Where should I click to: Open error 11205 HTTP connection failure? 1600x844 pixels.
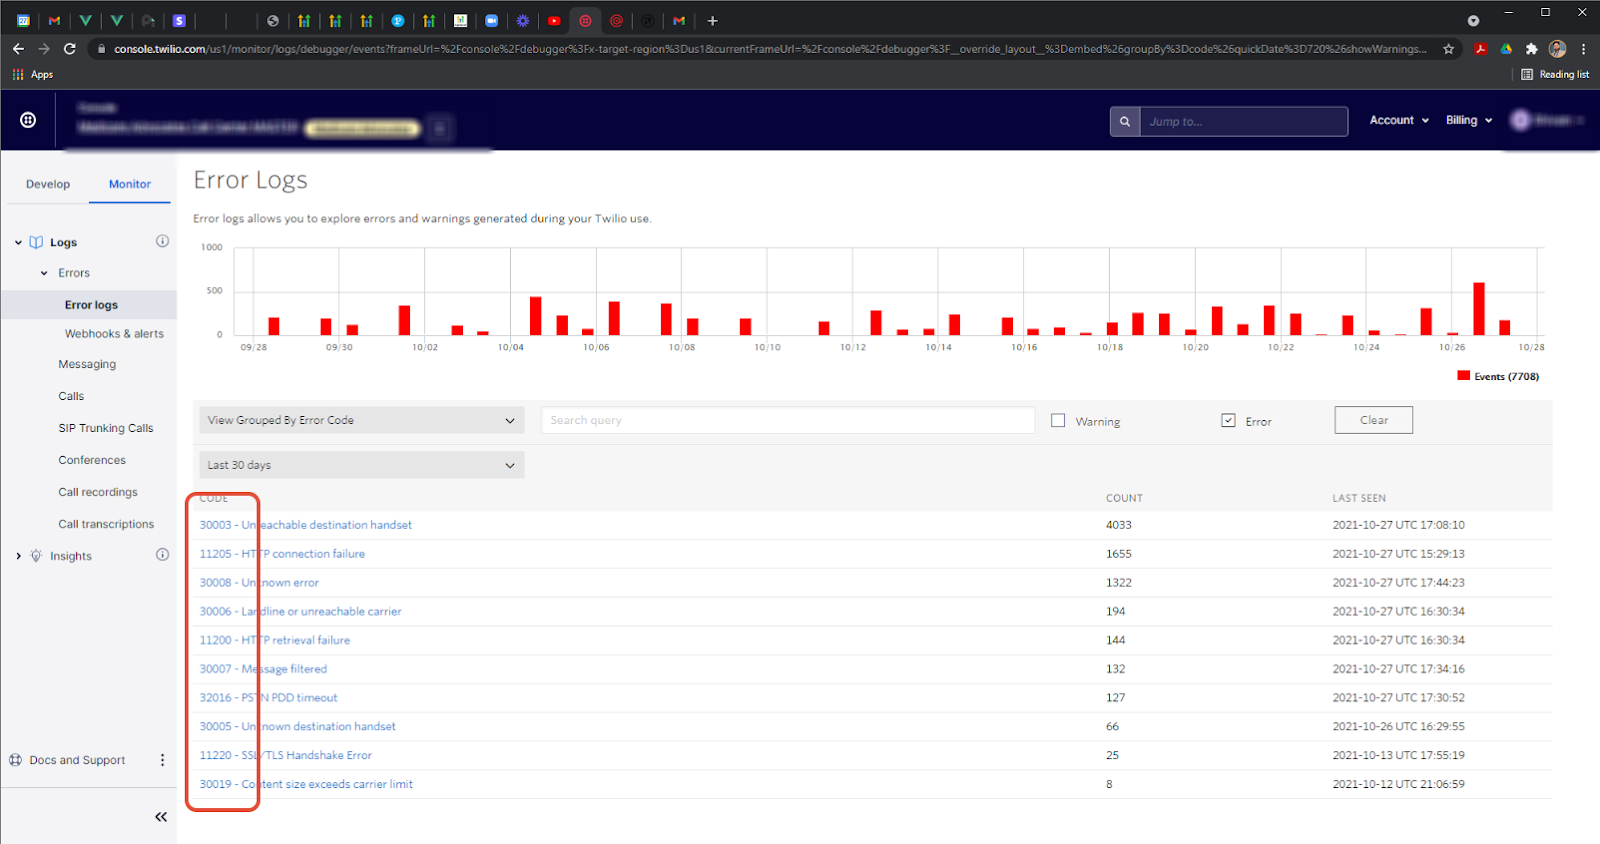282,554
